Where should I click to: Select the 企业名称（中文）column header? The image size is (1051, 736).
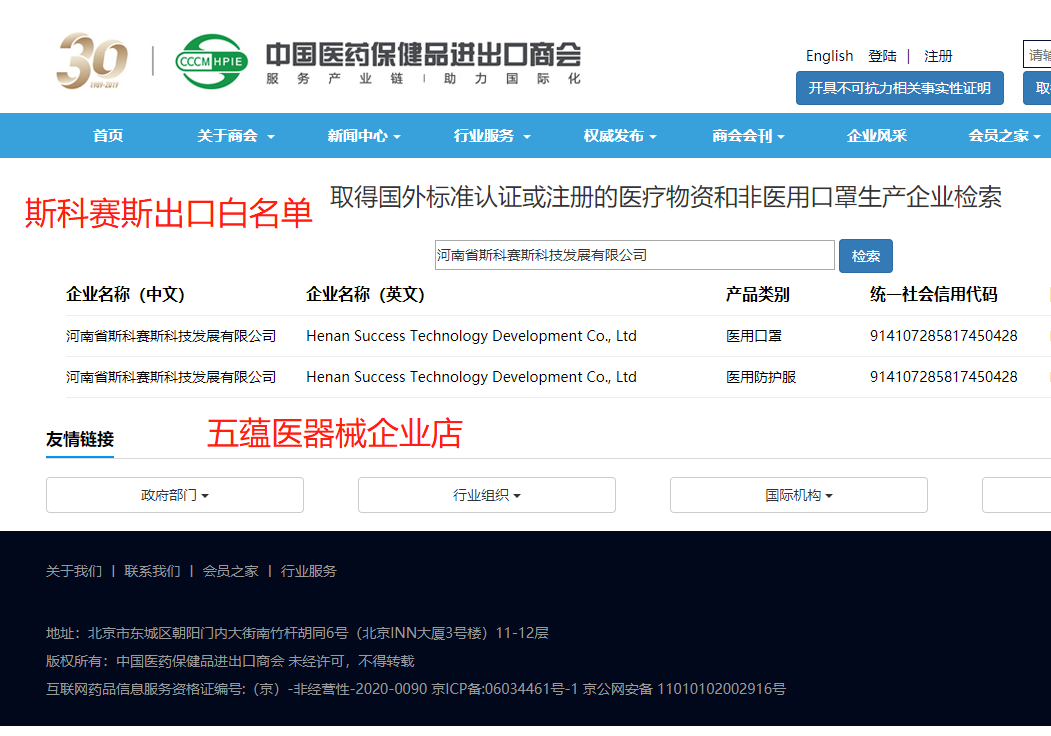tap(125, 294)
